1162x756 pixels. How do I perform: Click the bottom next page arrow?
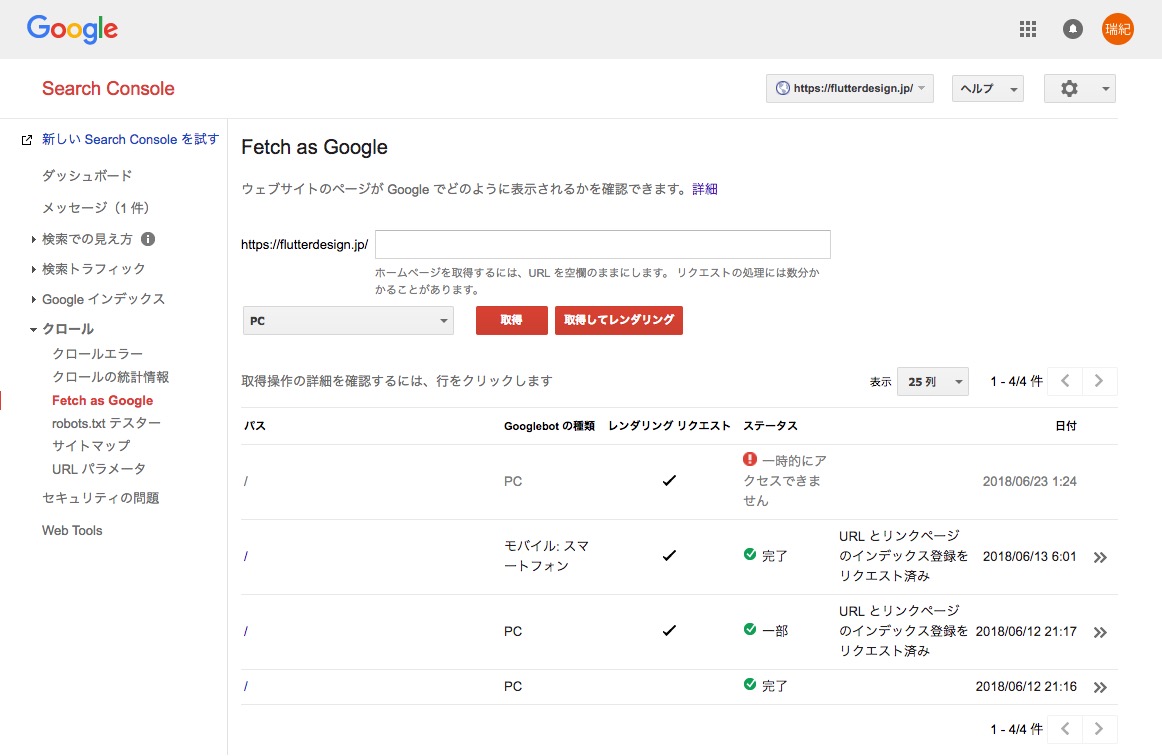pyautogui.click(x=1100, y=729)
